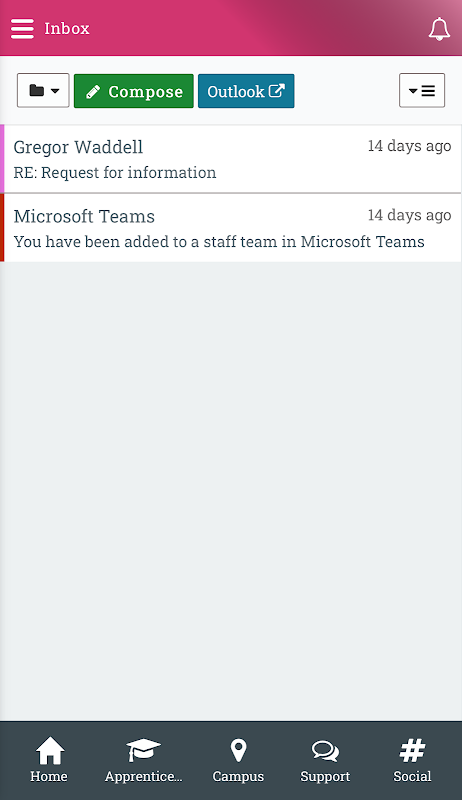Image resolution: width=462 pixels, height=800 pixels.
Task: Open mailbox in Outlook
Action: [x=246, y=91]
